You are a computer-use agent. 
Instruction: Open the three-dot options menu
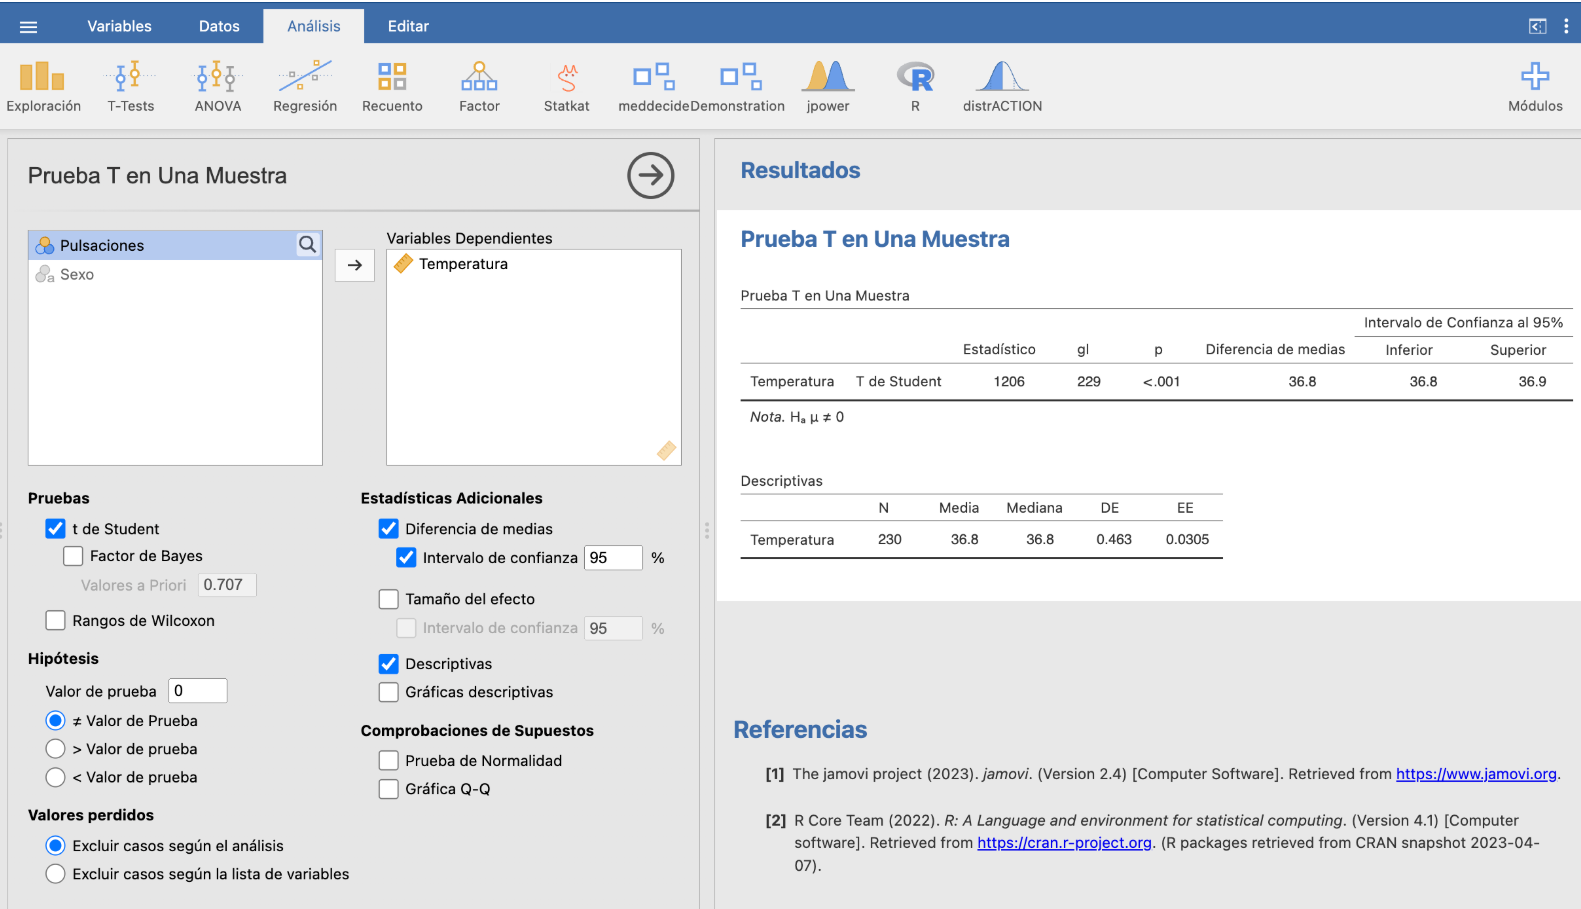(1566, 26)
